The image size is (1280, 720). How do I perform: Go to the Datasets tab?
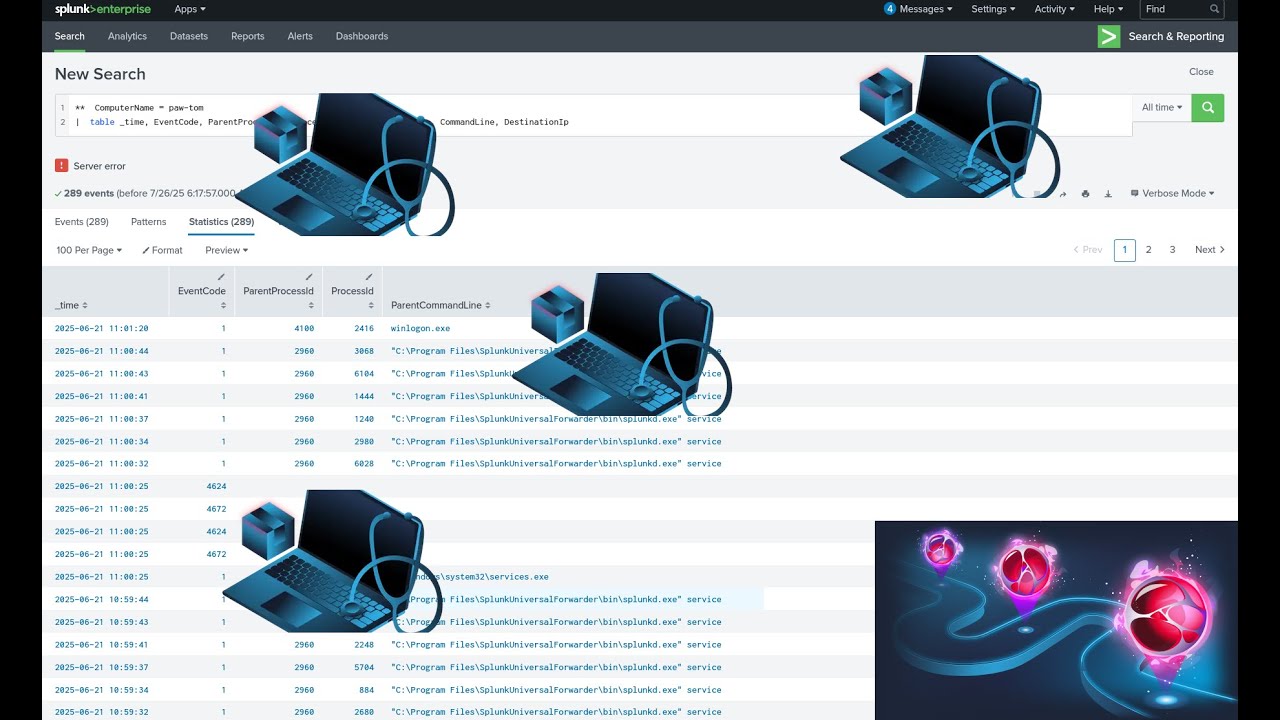(189, 36)
